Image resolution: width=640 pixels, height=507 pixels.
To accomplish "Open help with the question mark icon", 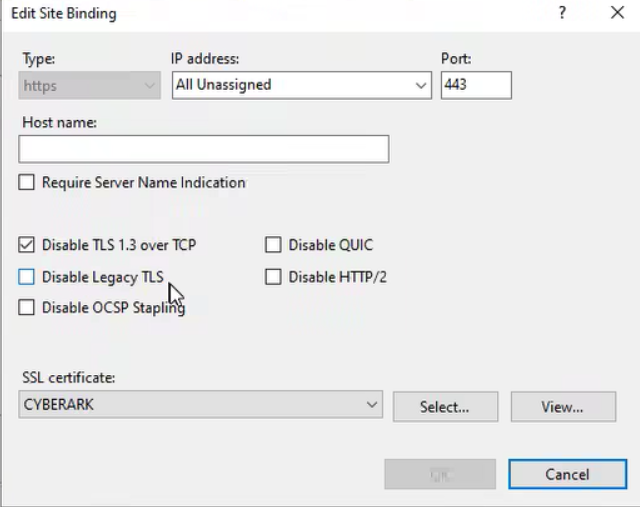I will point(562,13).
